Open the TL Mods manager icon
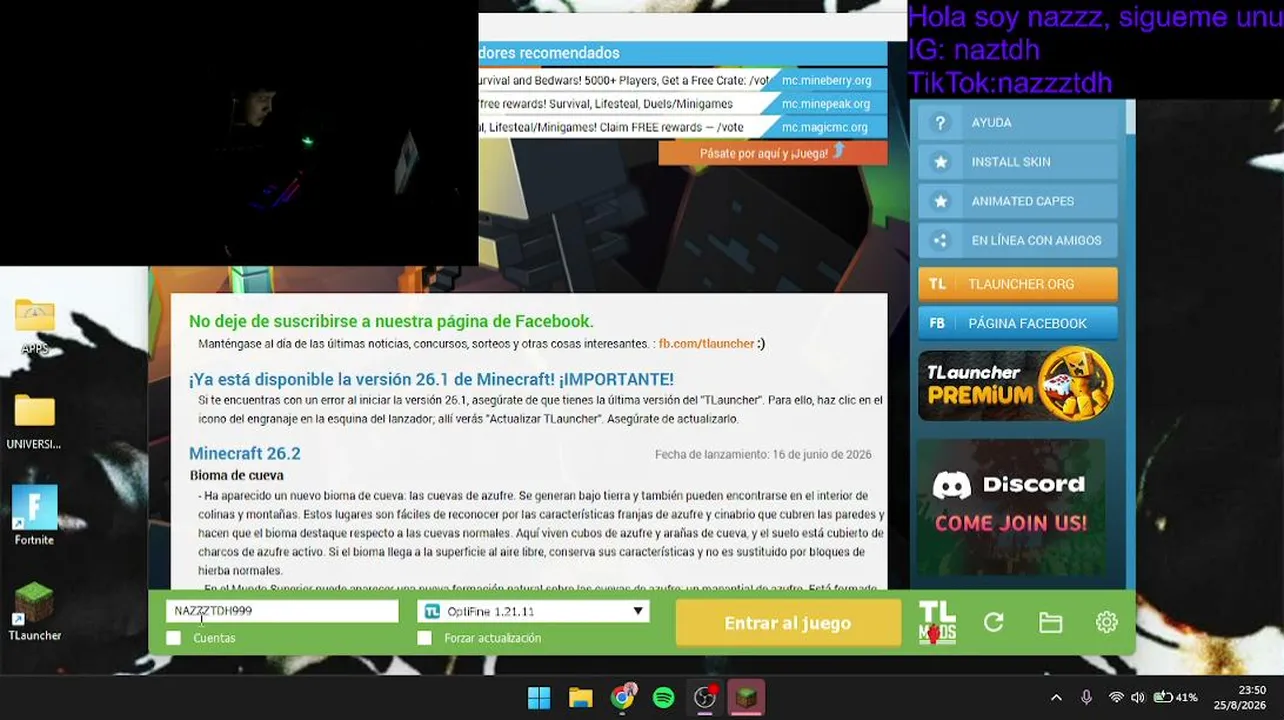 point(937,622)
